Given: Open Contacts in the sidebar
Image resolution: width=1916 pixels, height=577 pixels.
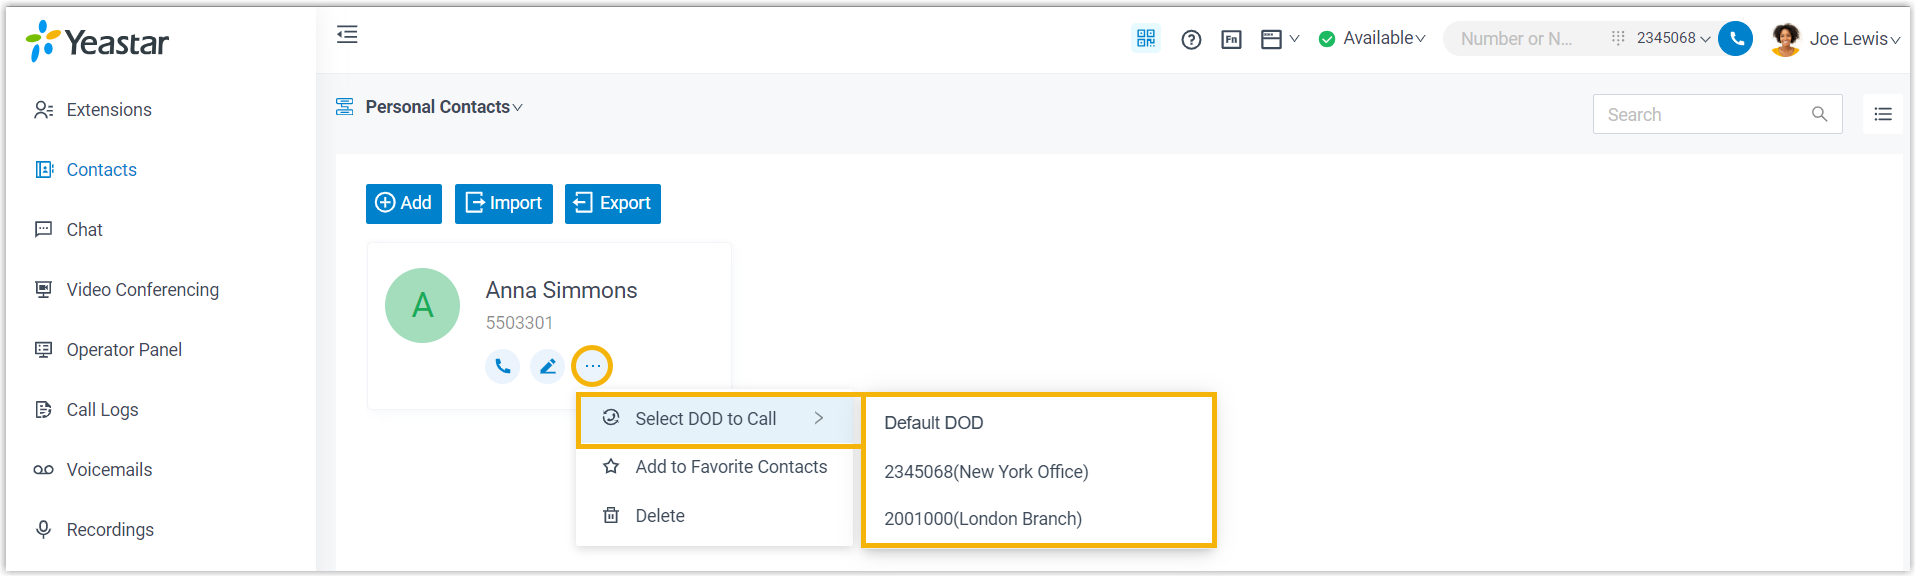Looking at the screenshot, I should 101,170.
